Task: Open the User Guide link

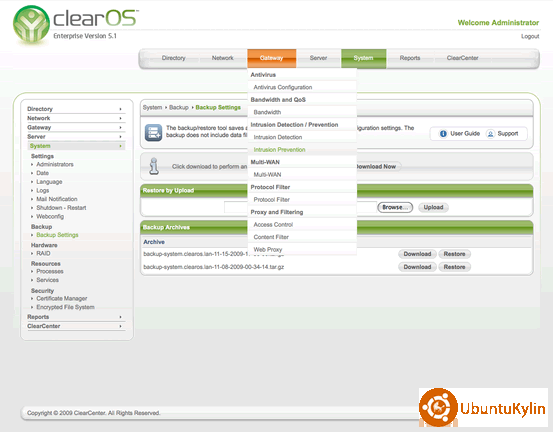Action: pos(465,134)
